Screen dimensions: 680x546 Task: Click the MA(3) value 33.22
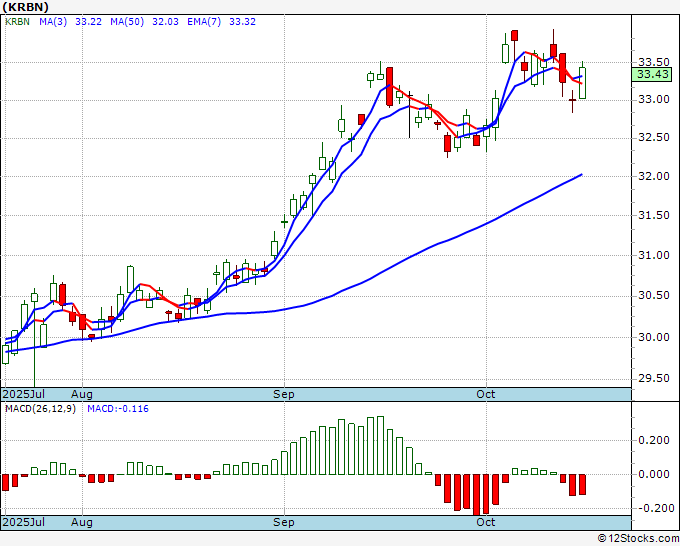(88, 22)
